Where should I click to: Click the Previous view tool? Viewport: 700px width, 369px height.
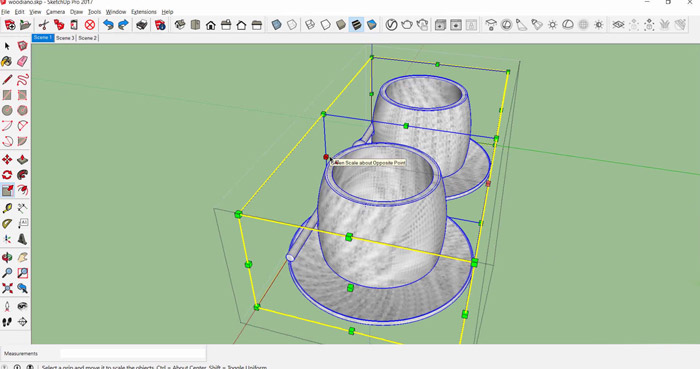pos(22,288)
